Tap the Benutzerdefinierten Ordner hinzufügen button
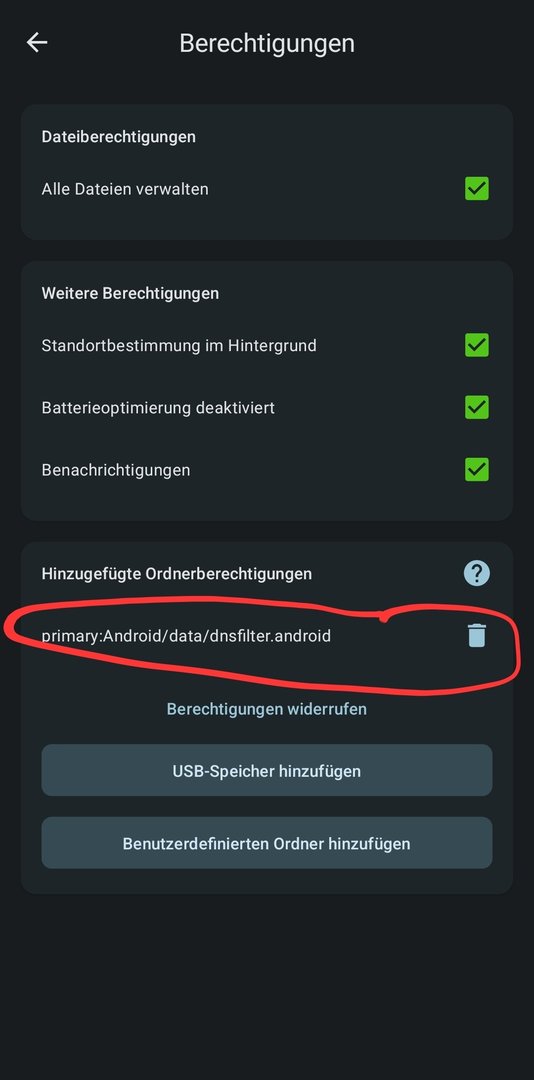The width and height of the screenshot is (534, 1080). click(x=267, y=843)
